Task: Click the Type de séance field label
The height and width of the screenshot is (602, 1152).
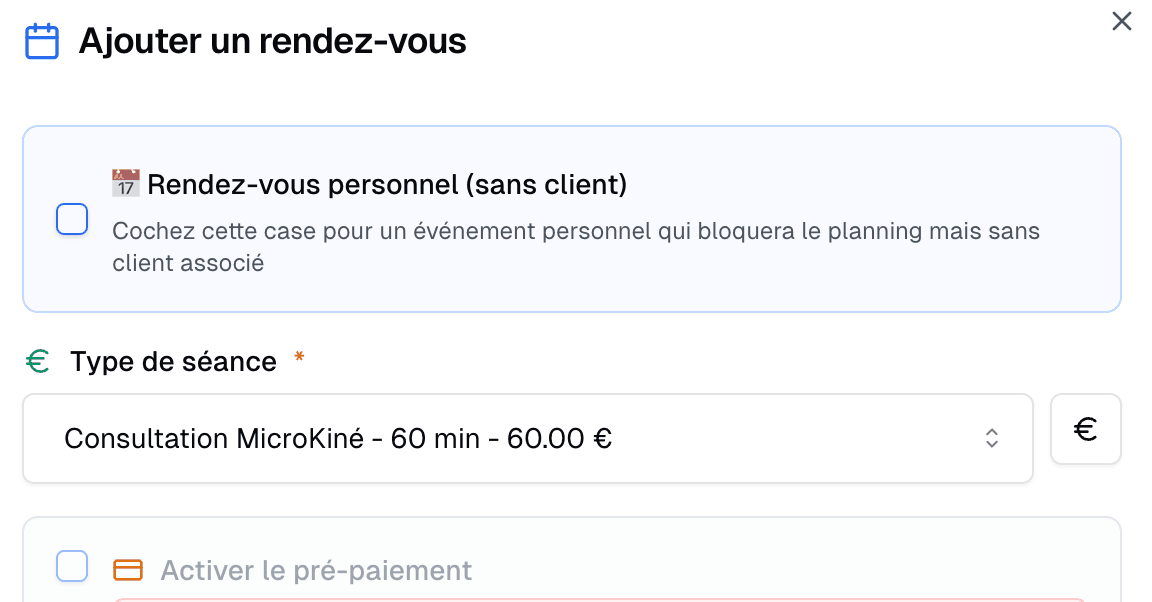Action: [x=173, y=362]
